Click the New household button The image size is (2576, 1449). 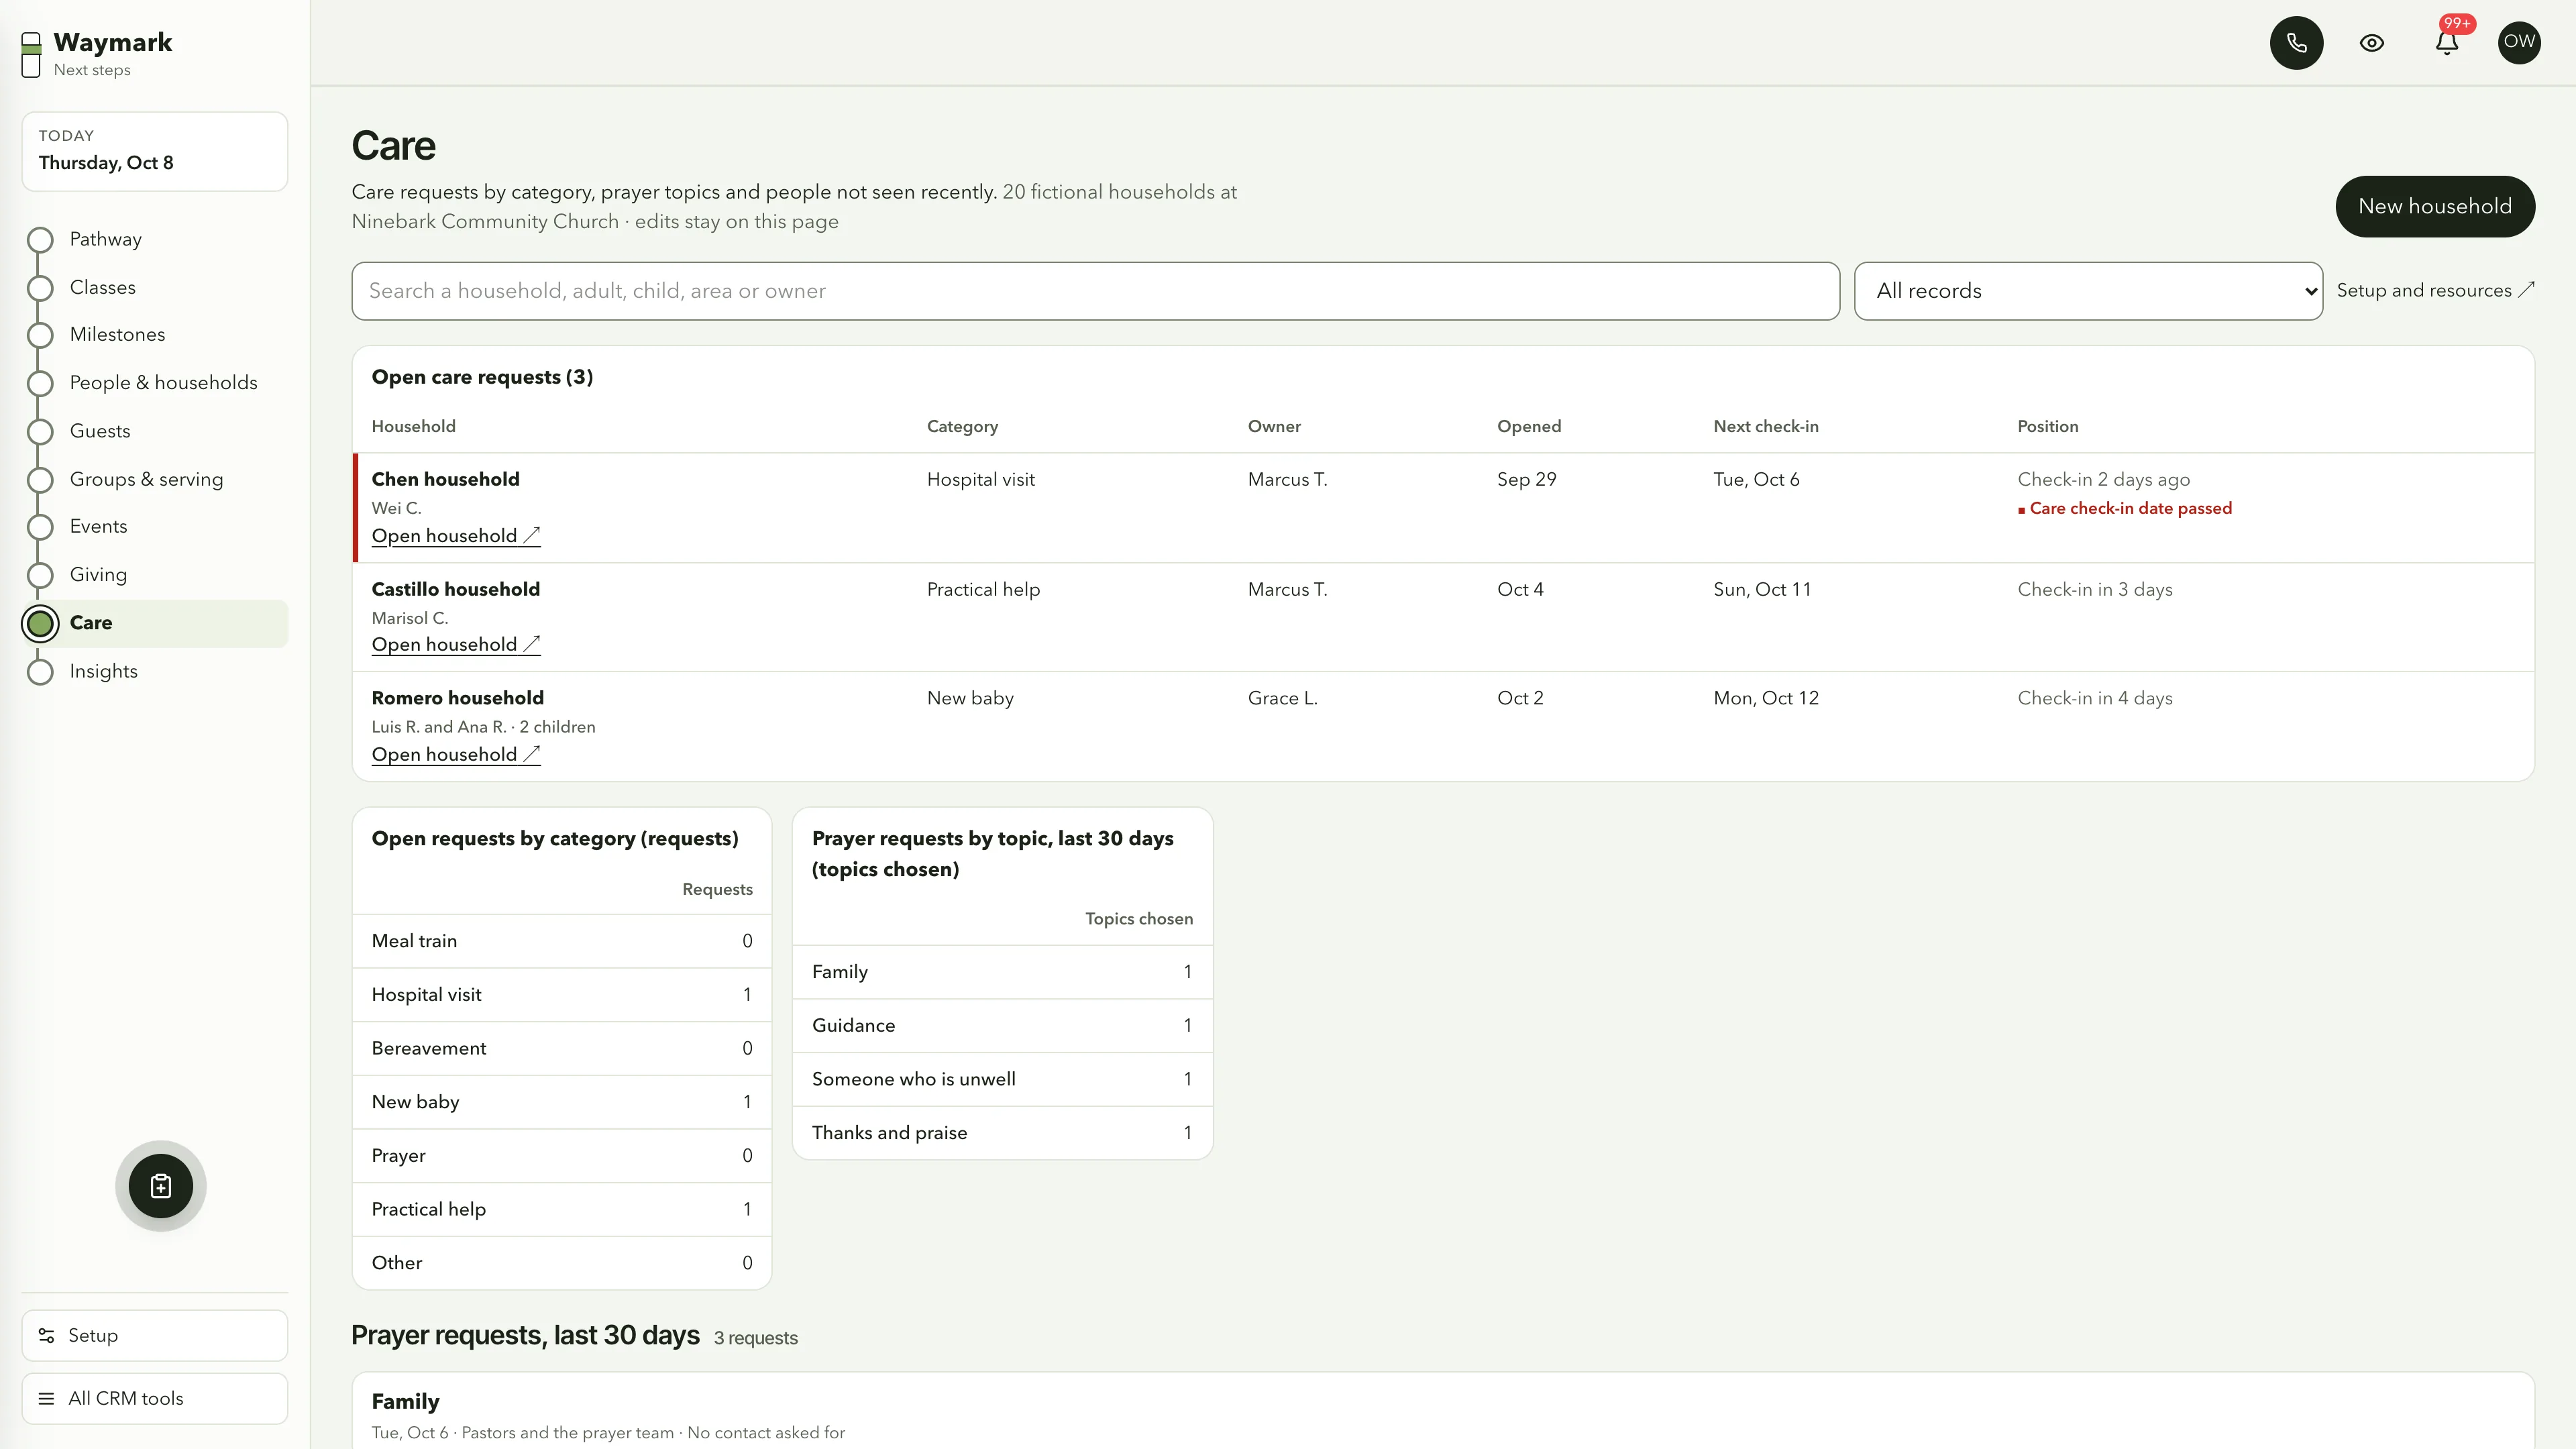click(2434, 206)
